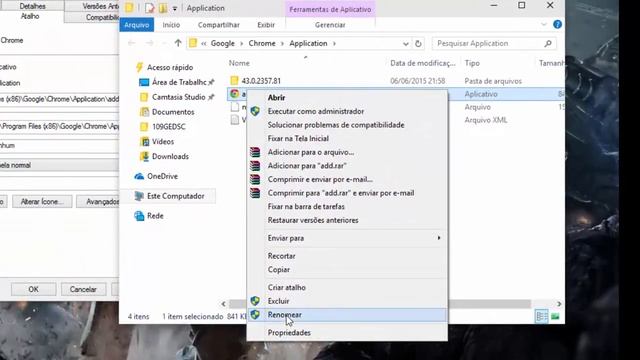Image resolution: width=640 pixels, height=360 pixels.
Task: Click the WinRAR icon beside "Comprimir para 'add.rar' e enviar"
Action: pos(255,193)
